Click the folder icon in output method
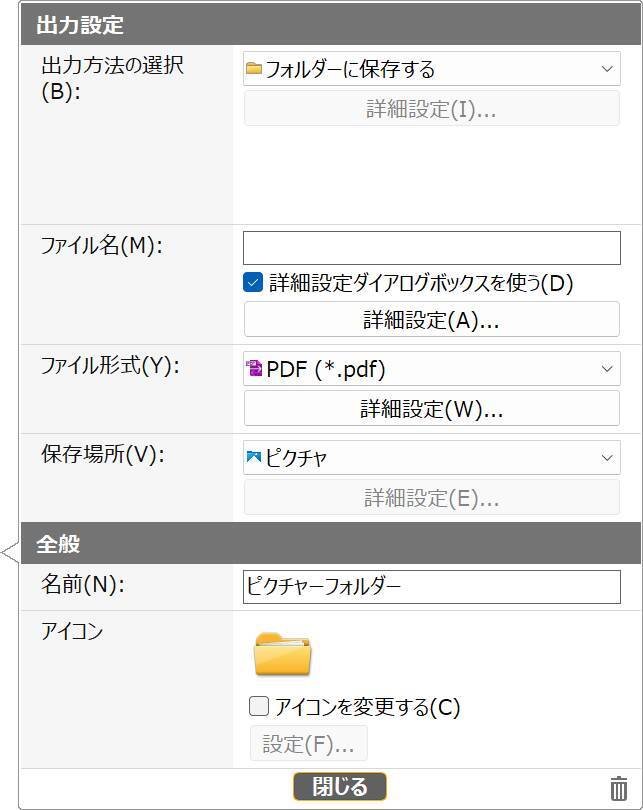Image resolution: width=643 pixels, height=810 pixels. (254, 69)
